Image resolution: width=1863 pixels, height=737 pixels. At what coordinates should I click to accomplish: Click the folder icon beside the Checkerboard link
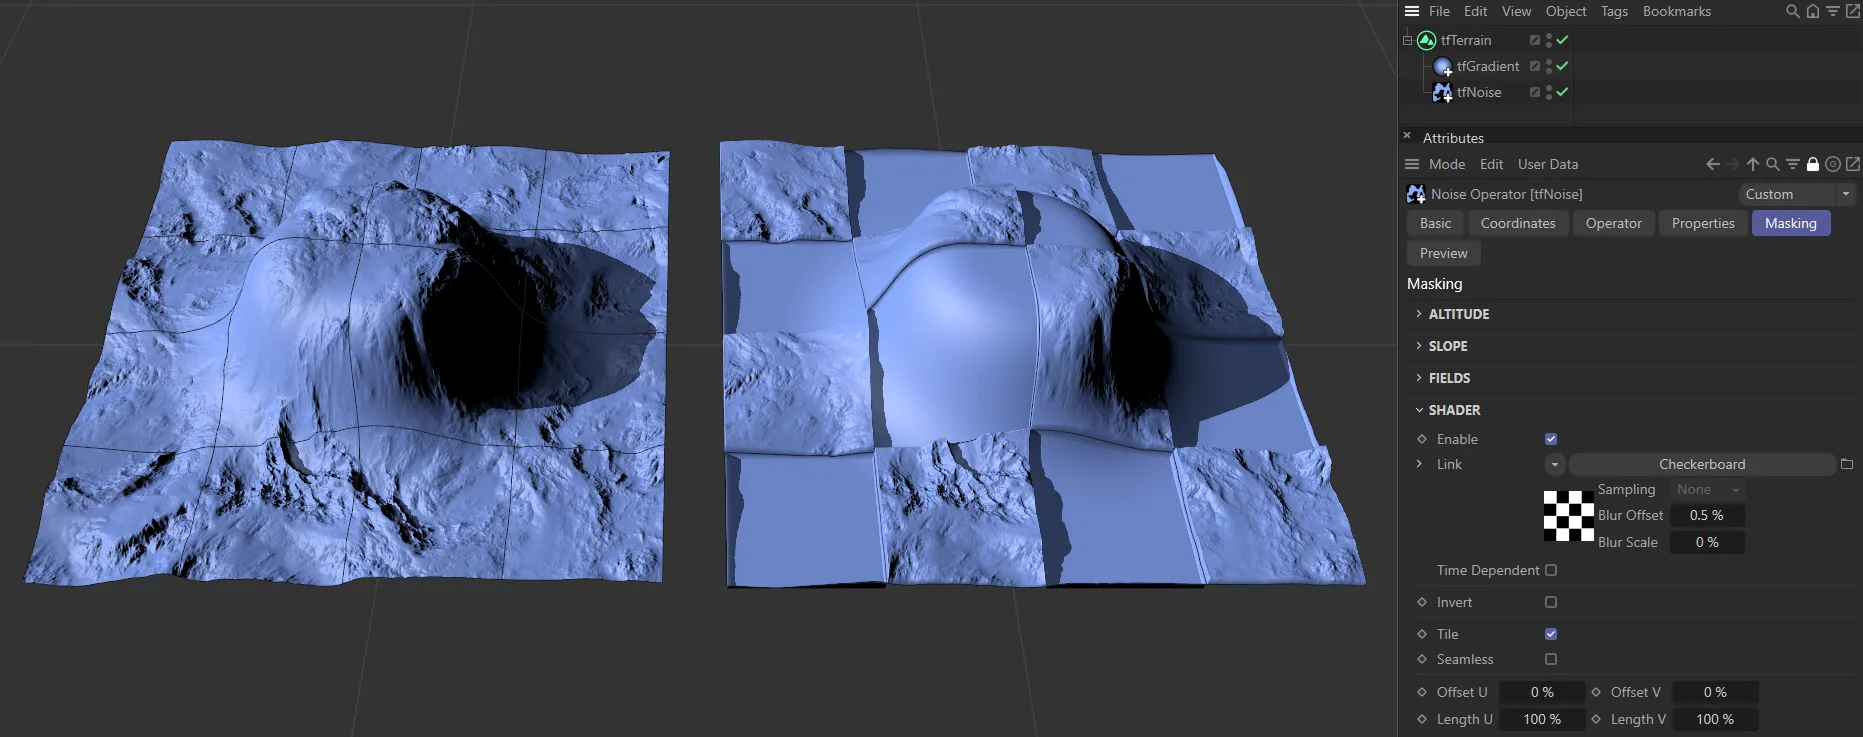[1847, 464]
